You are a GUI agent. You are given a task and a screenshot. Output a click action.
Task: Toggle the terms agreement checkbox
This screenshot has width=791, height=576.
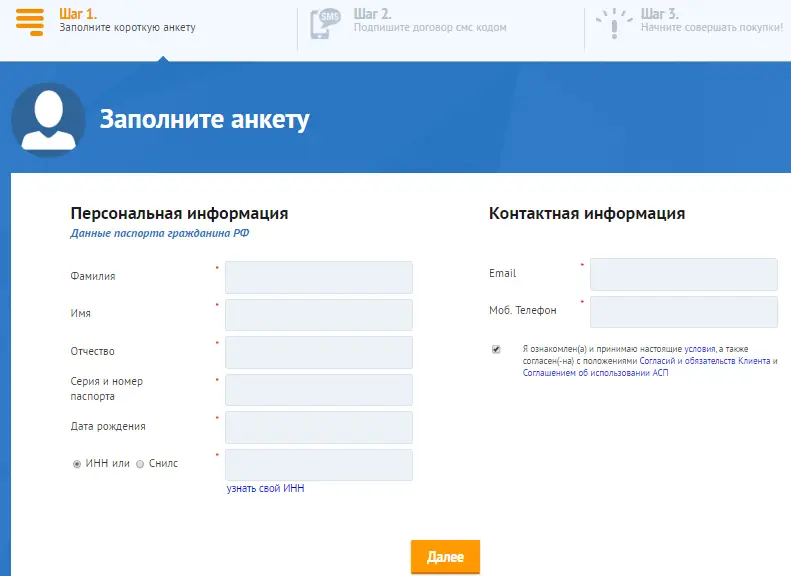point(496,349)
